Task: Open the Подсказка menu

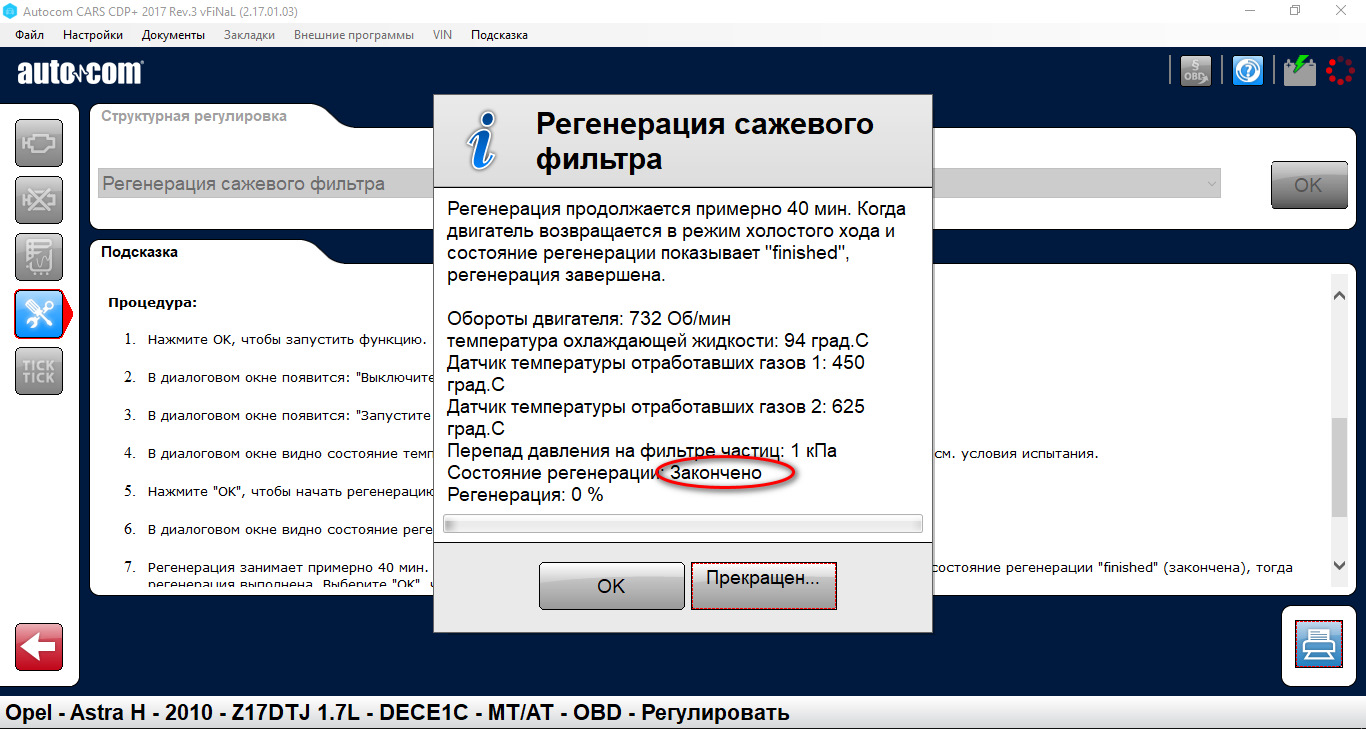Action: click(499, 35)
